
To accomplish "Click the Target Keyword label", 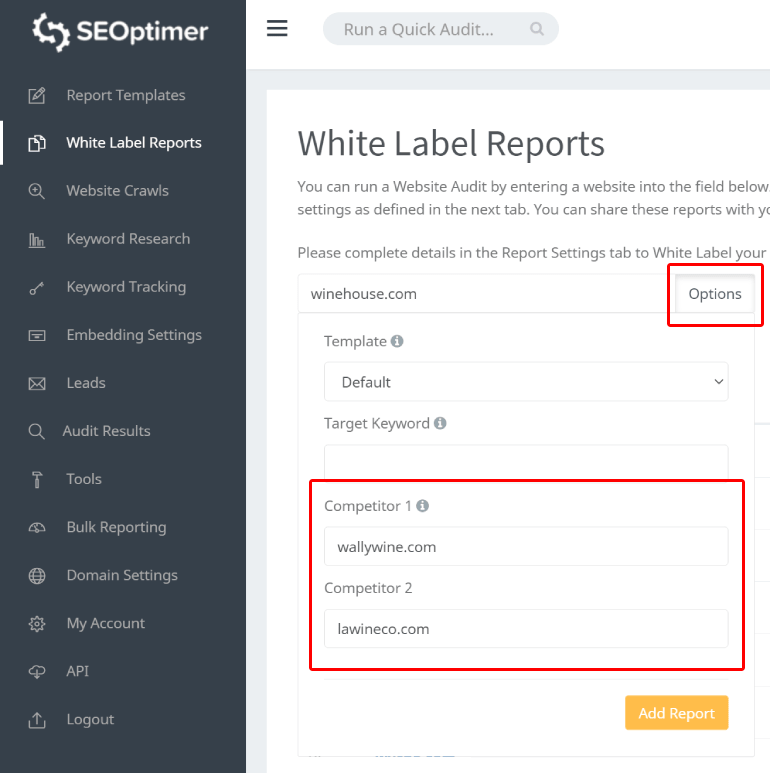I will click(377, 423).
